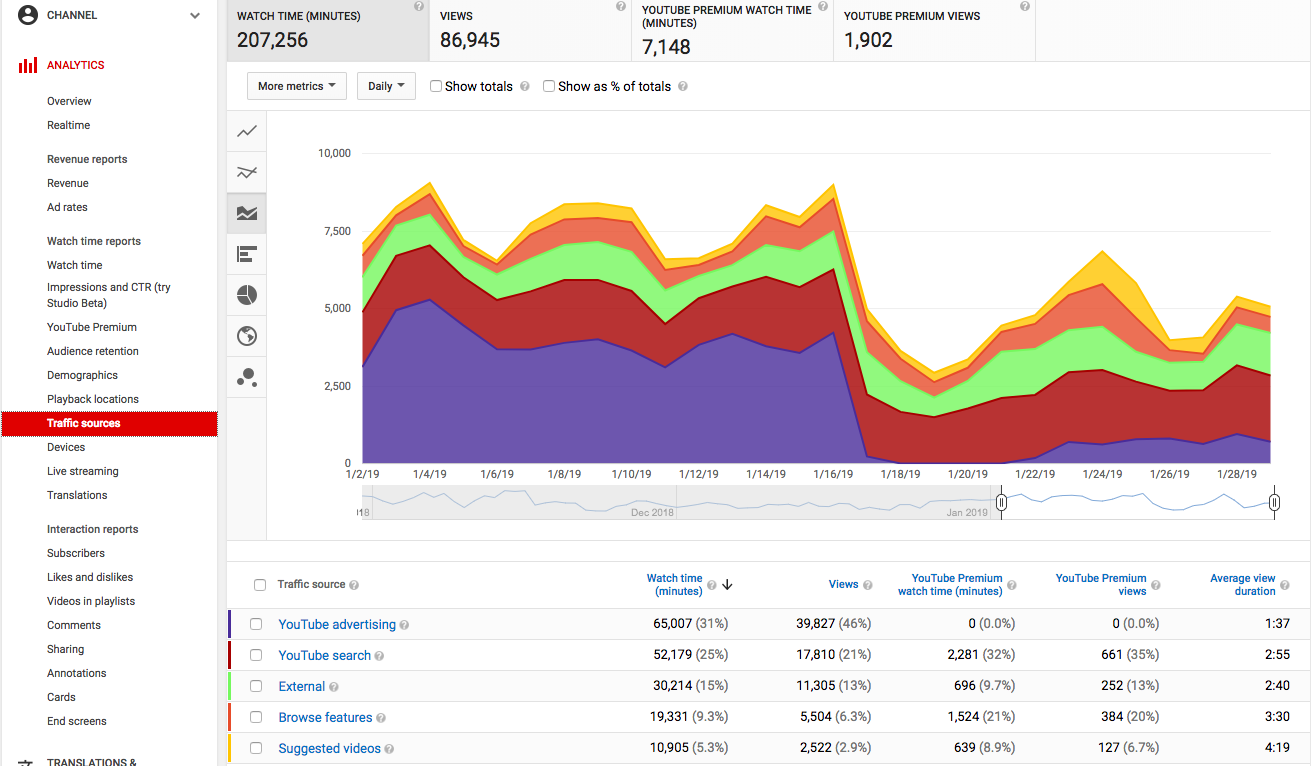This screenshot has width=1311, height=766.
Task: Open the External traffic source link
Action: [302, 687]
